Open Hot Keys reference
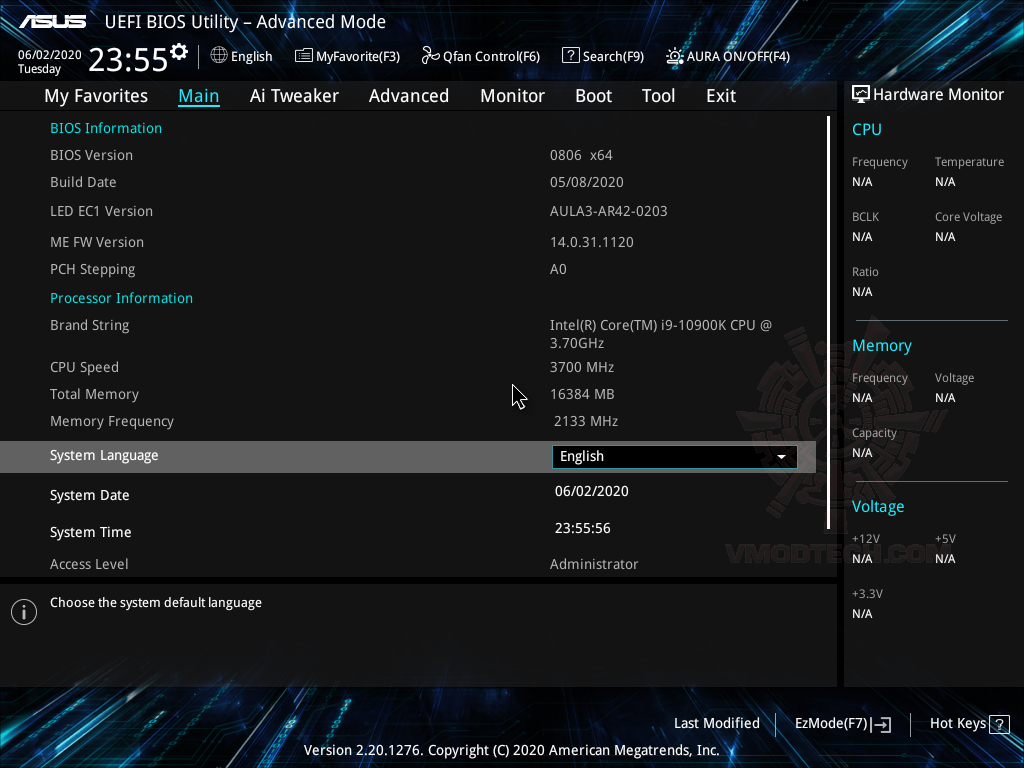The width and height of the screenshot is (1024, 768). (958, 723)
